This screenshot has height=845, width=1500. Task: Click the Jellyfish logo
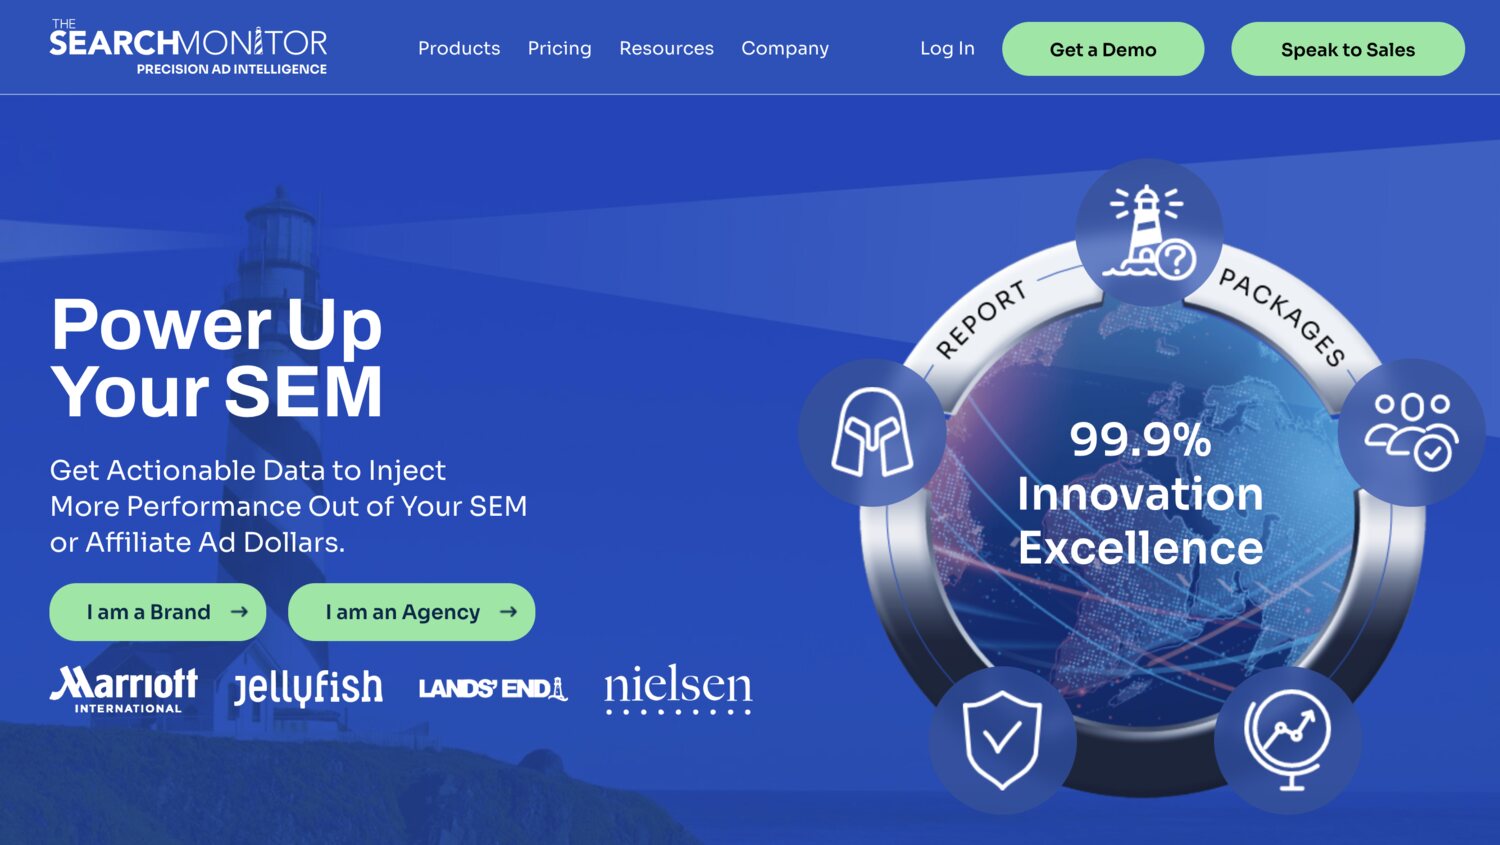(x=308, y=688)
